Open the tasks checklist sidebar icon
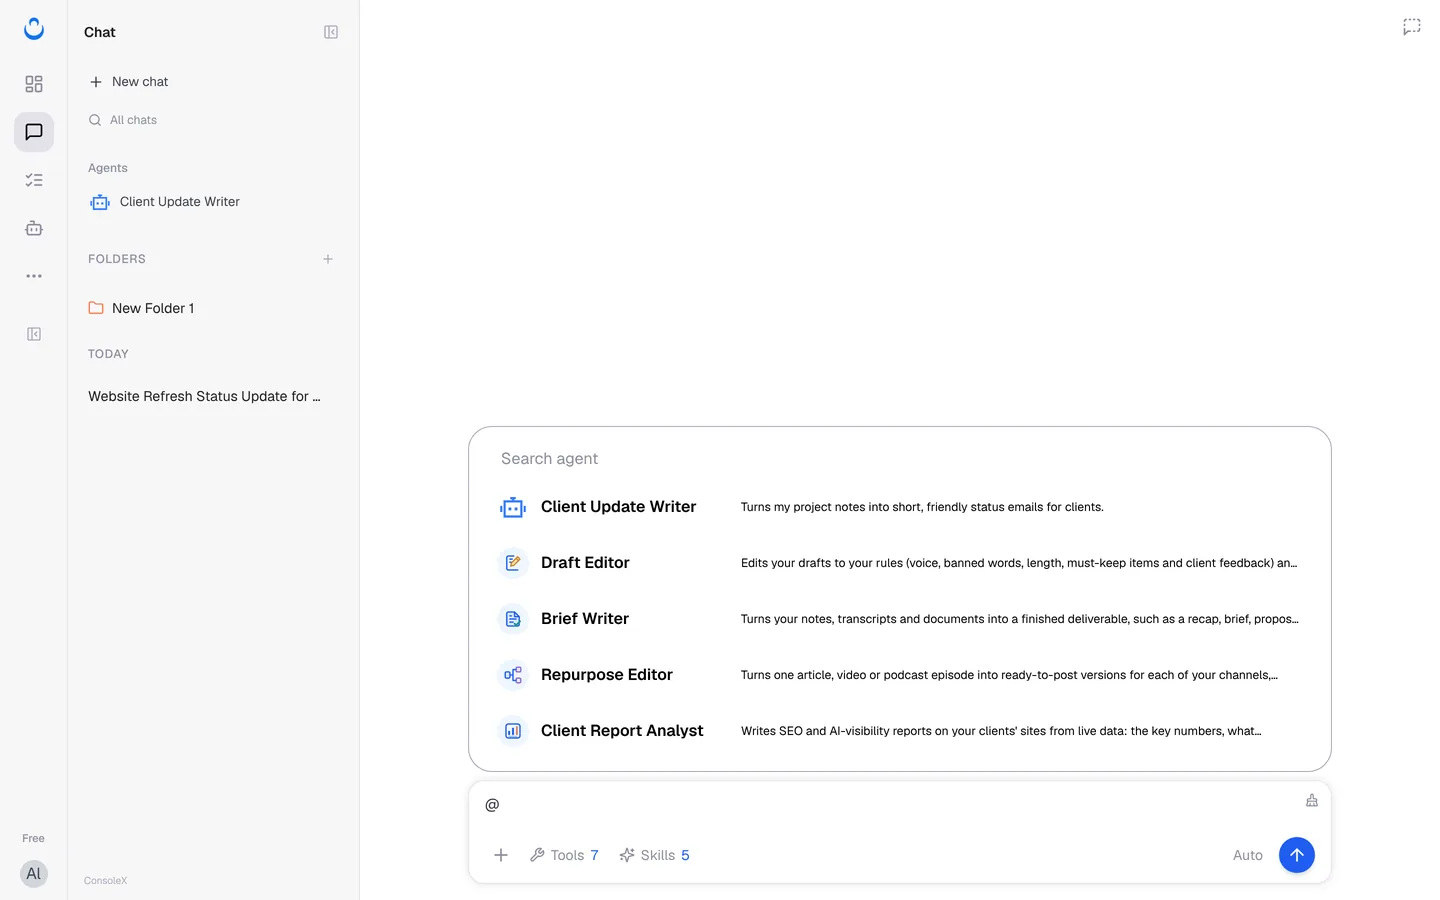Image resolution: width=1440 pixels, height=900 pixels. point(34,180)
